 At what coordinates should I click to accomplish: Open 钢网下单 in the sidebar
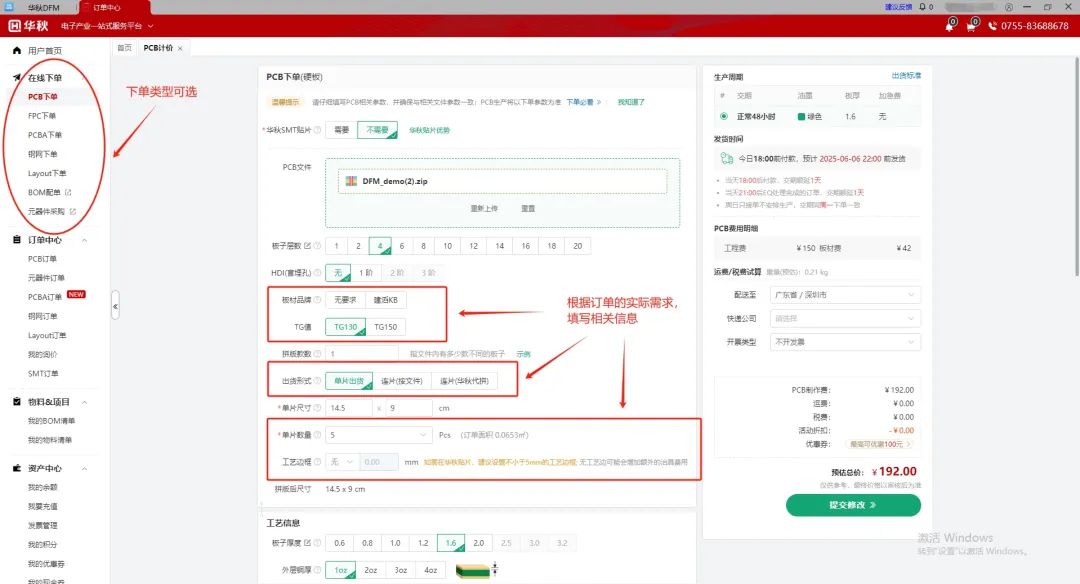(43, 154)
